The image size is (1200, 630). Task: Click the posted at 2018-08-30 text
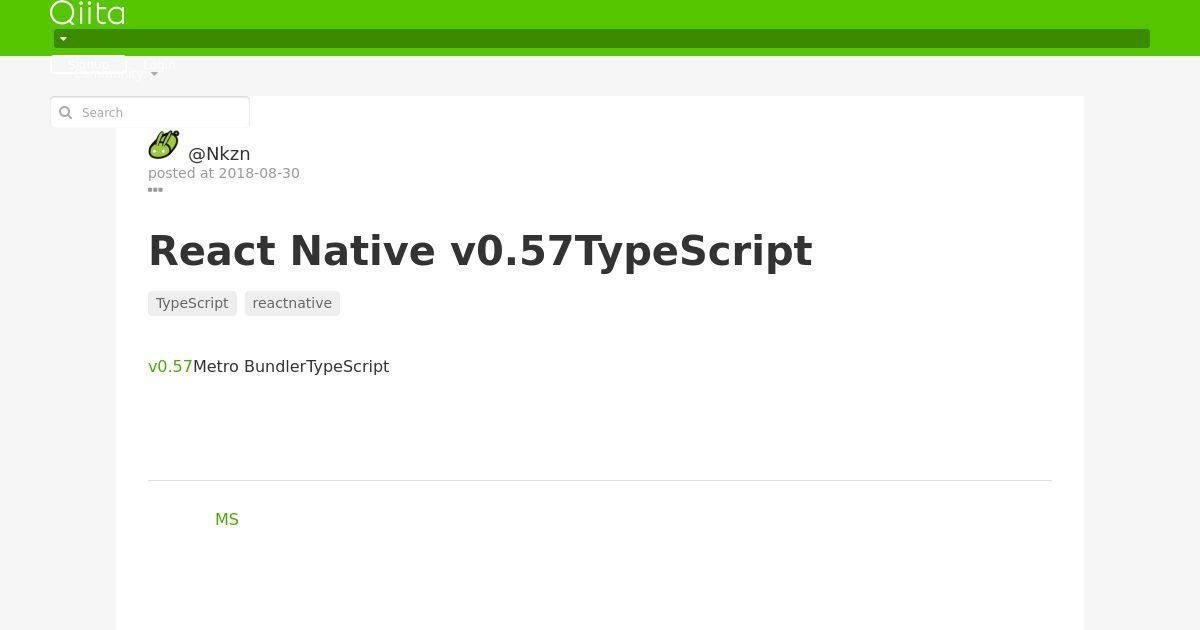point(224,173)
